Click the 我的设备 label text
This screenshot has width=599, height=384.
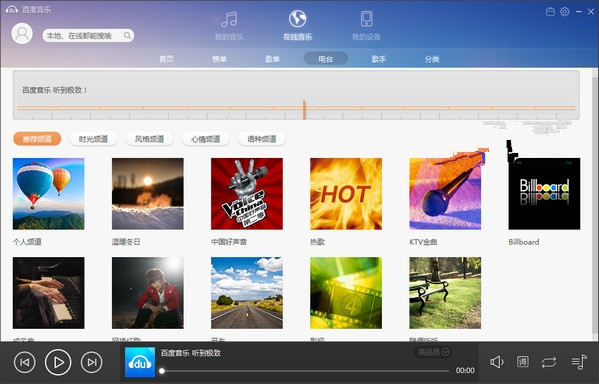pos(366,37)
